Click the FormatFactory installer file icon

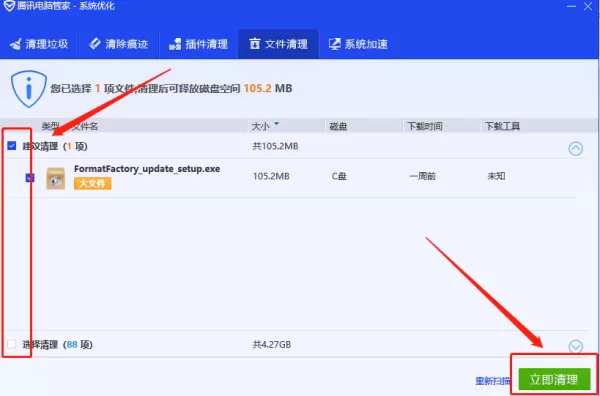point(55,178)
